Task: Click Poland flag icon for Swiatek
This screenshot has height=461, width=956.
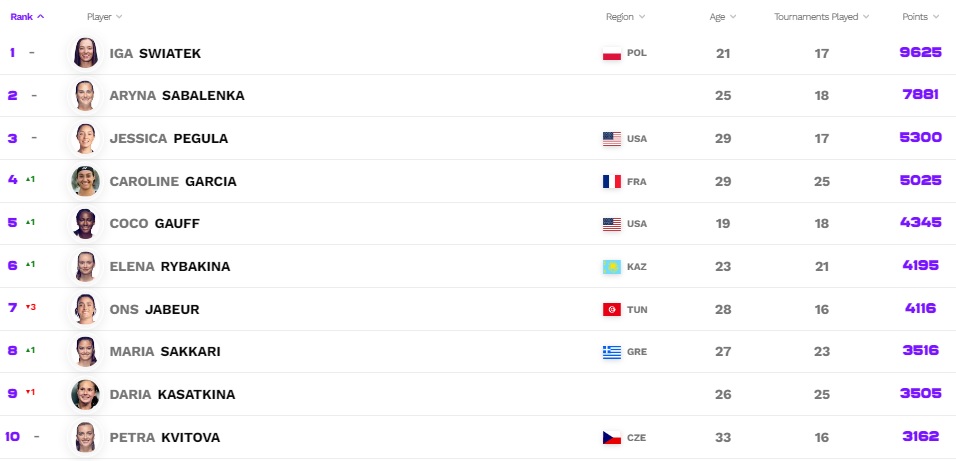Action: [x=612, y=53]
